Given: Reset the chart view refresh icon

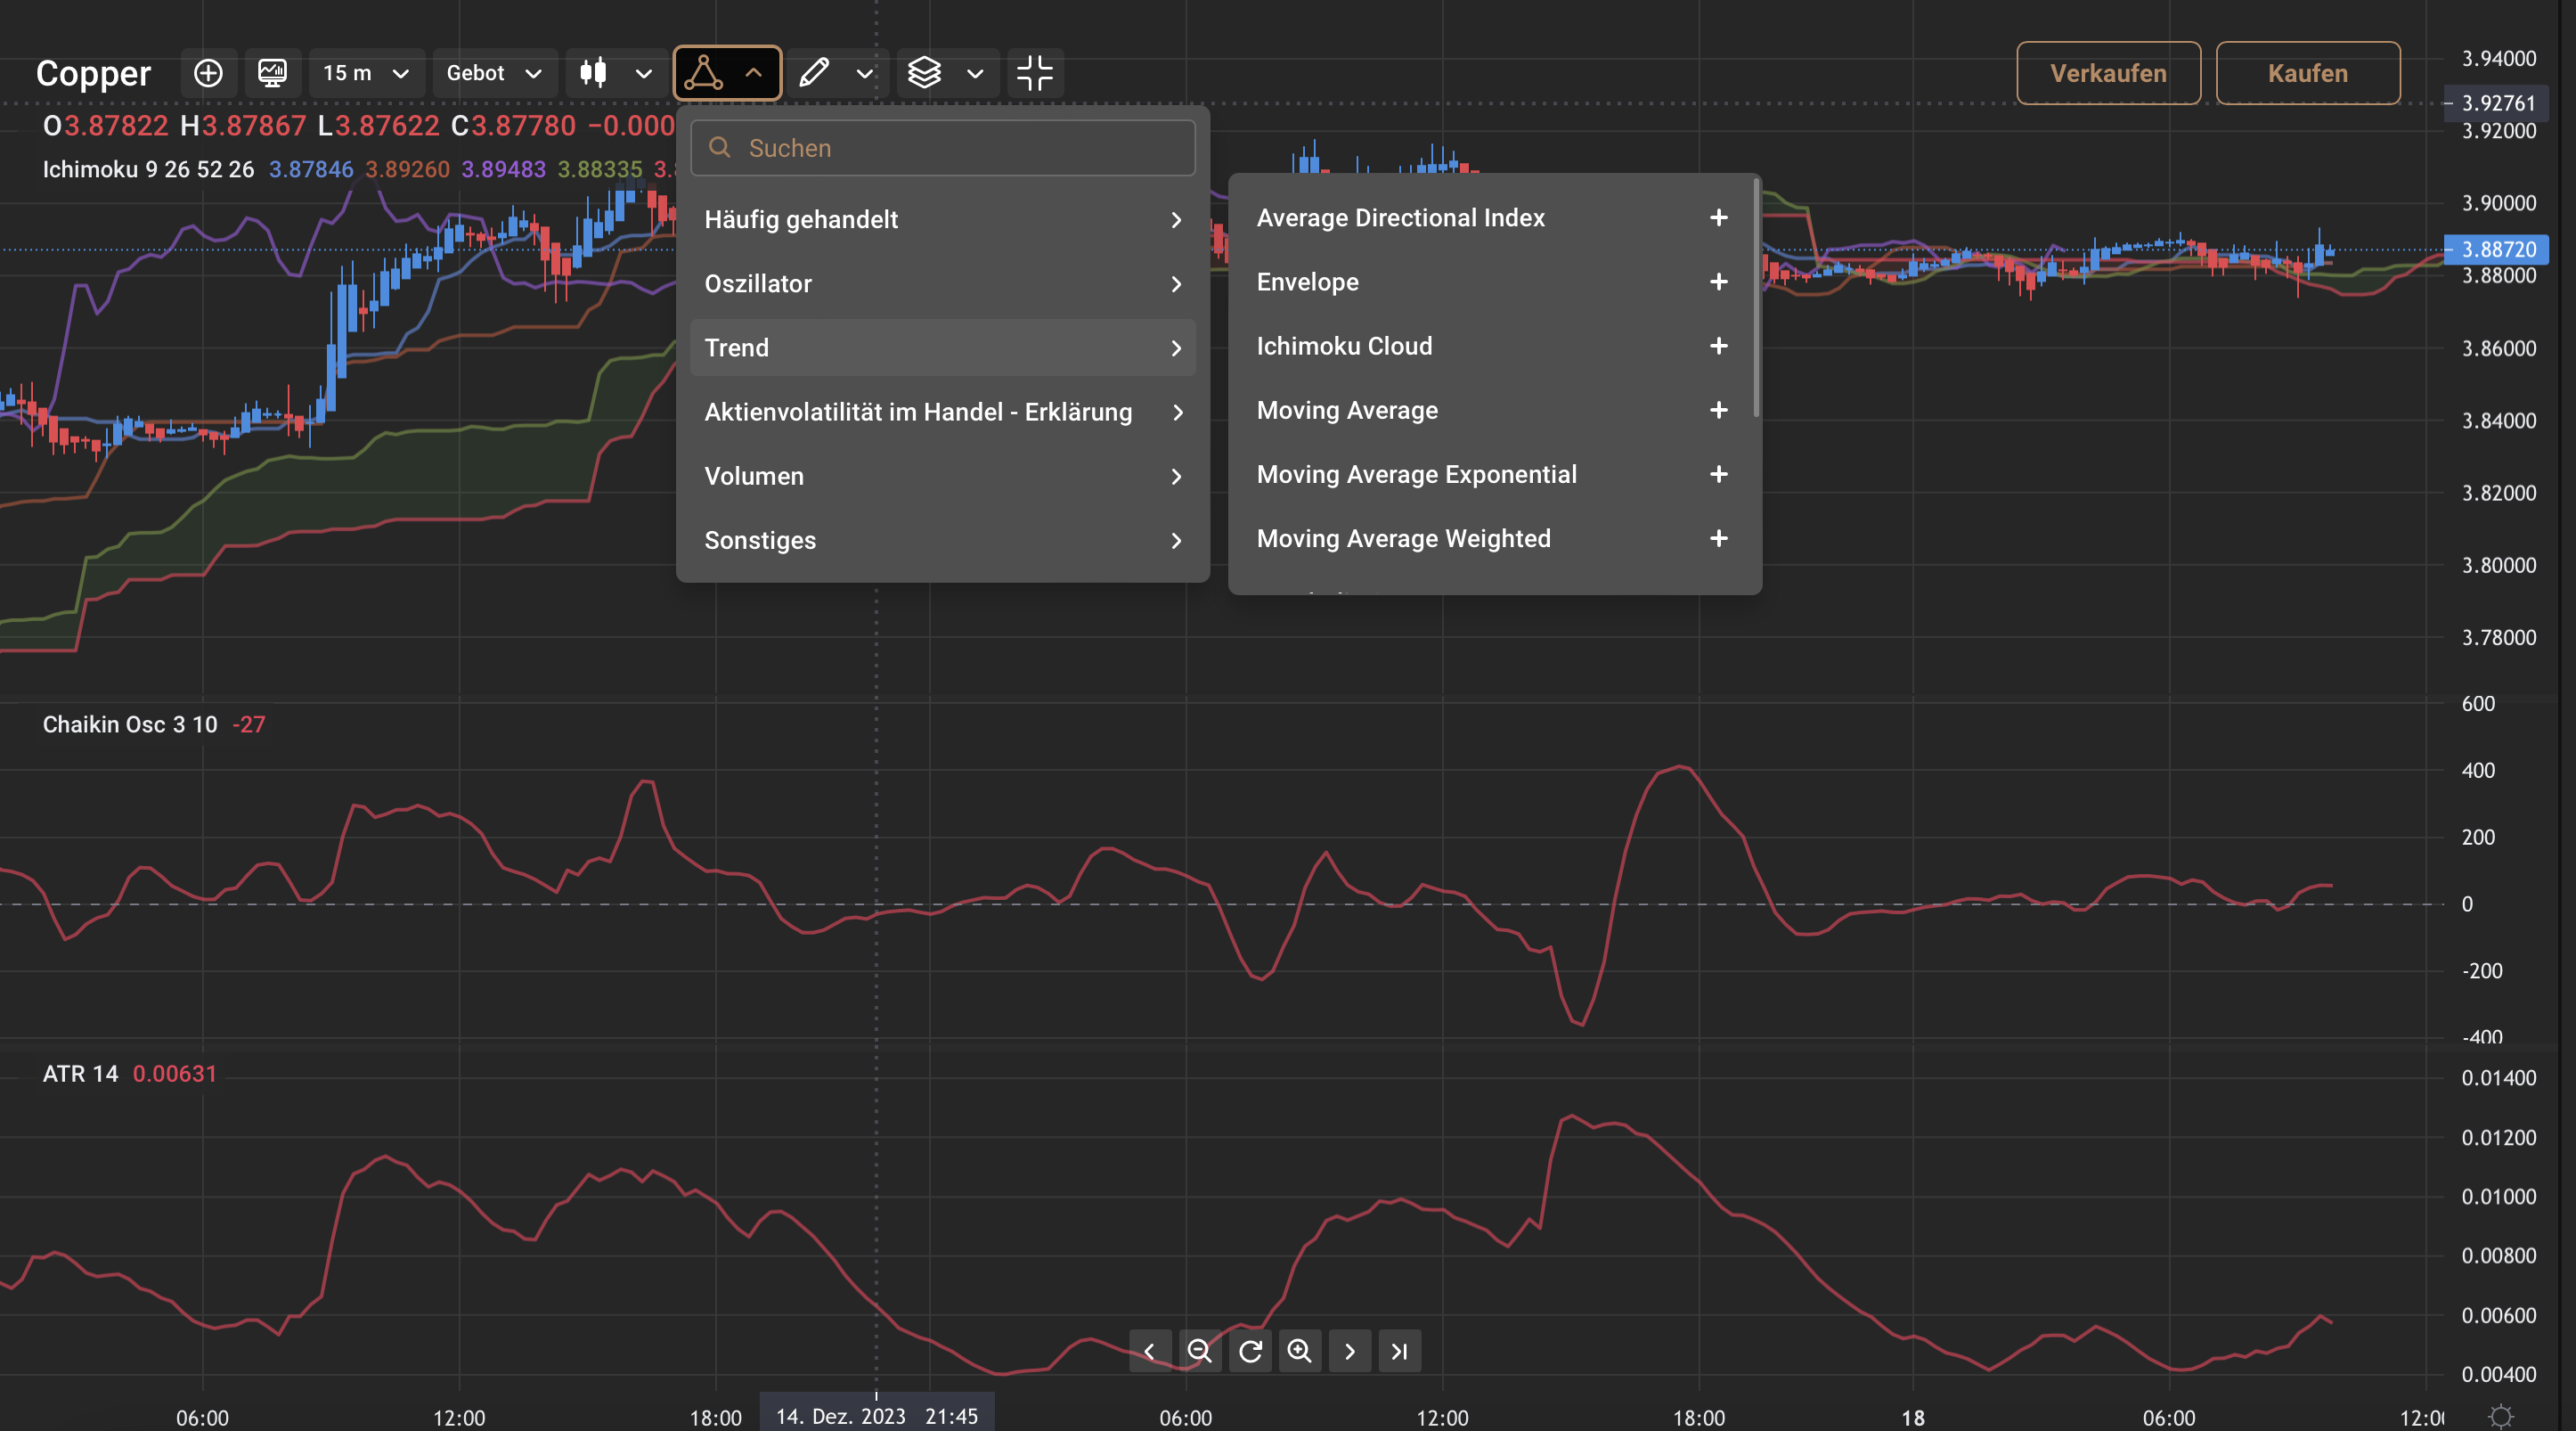Looking at the screenshot, I should (1249, 1351).
